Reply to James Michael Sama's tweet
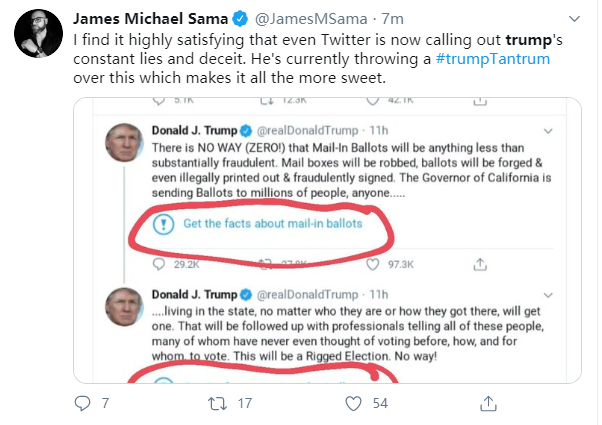Screen dimensions: 602x425 click(83, 403)
